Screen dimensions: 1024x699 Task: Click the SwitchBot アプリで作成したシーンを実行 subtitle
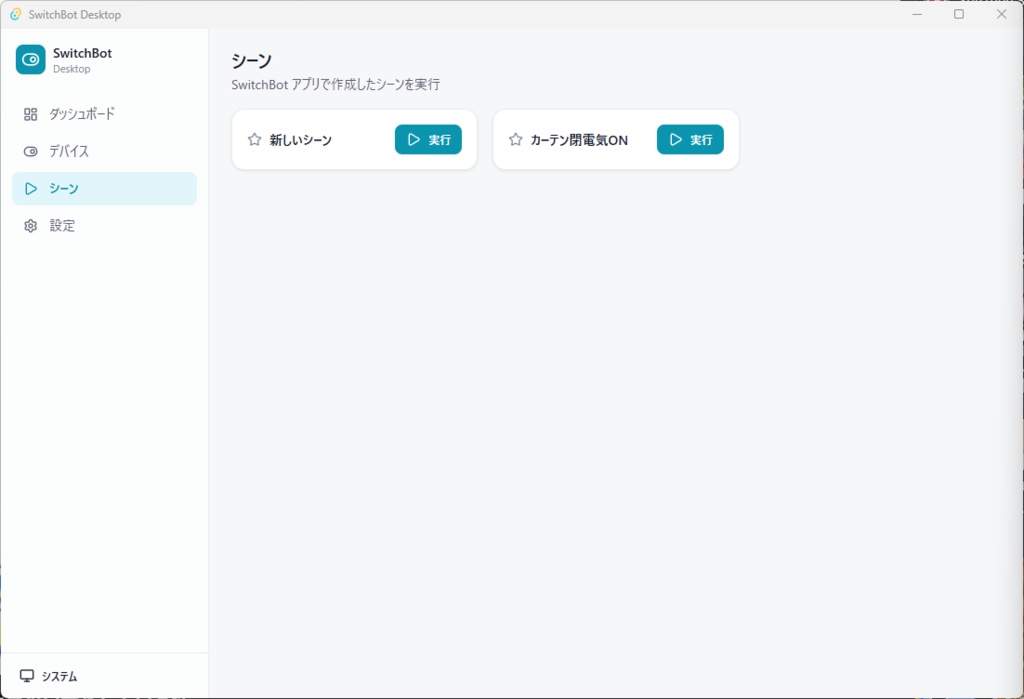pos(336,84)
